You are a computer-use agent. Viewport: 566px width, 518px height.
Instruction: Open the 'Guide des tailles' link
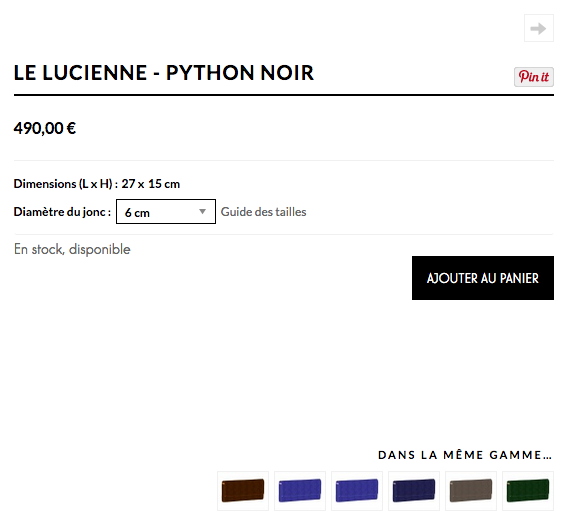[x=264, y=212]
